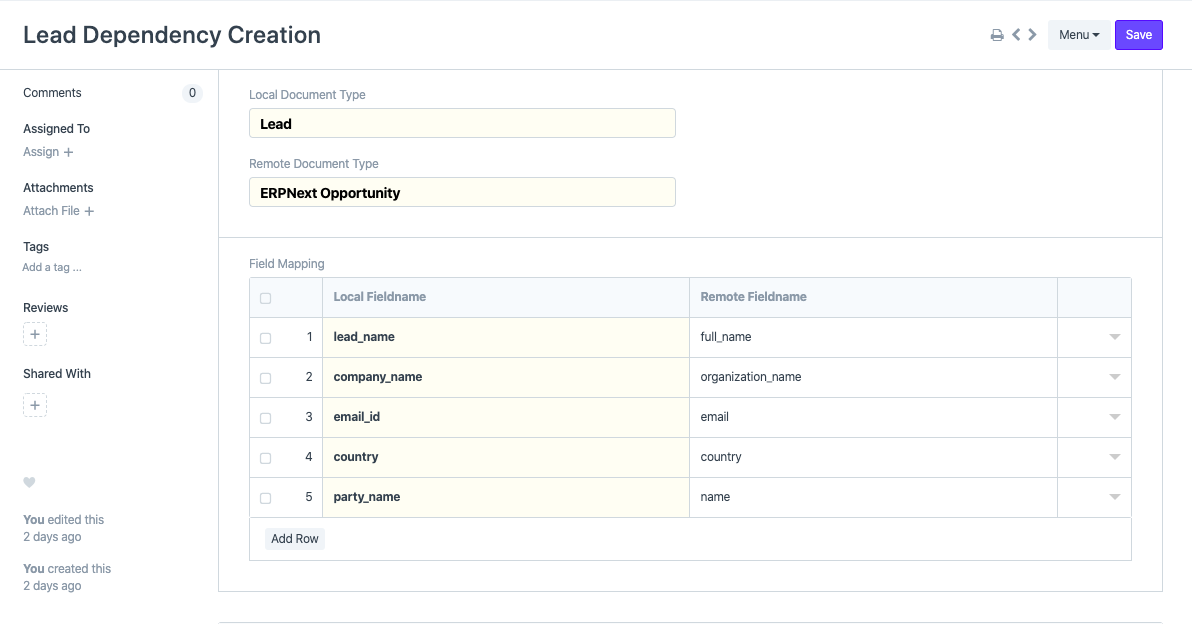The width and height of the screenshot is (1192, 624).
Task: Check the checkbox for row 4 country
Action: point(266,457)
